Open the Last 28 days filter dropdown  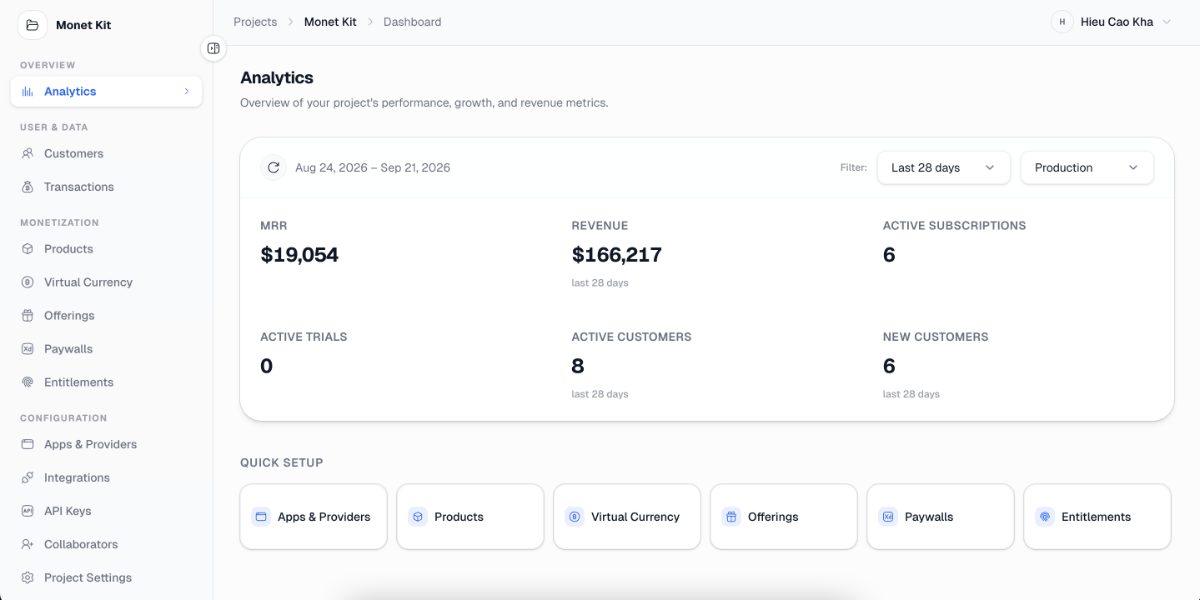[x=943, y=168]
